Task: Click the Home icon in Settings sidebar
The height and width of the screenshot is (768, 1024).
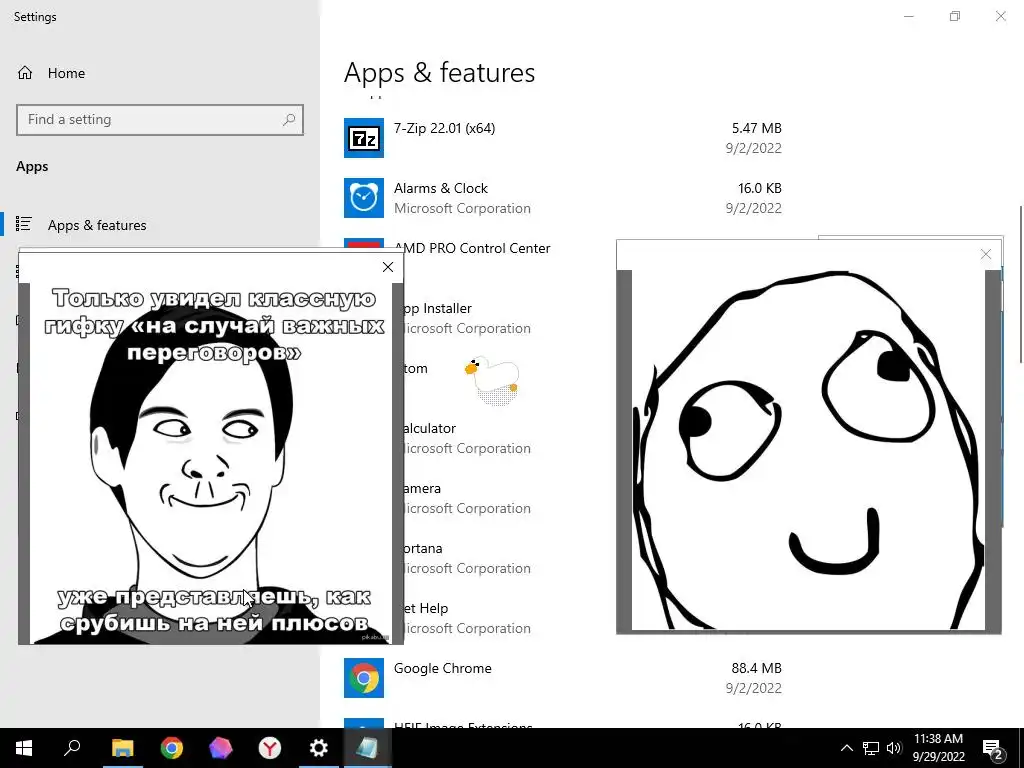Action: [x=25, y=72]
